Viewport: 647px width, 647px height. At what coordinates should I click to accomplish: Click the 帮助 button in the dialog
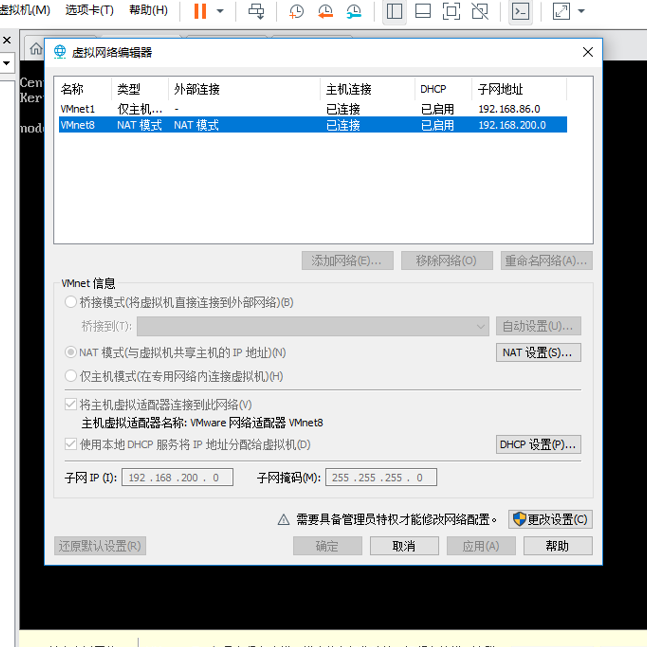(558, 546)
